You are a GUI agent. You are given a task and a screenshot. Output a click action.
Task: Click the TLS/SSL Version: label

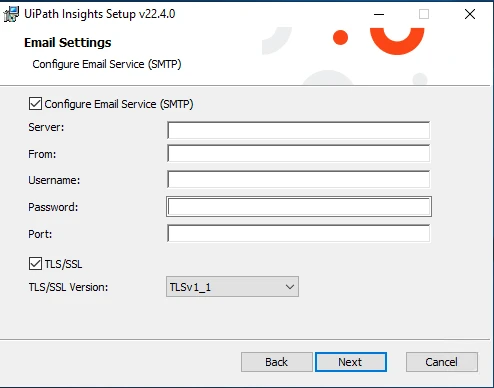tap(68, 287)
